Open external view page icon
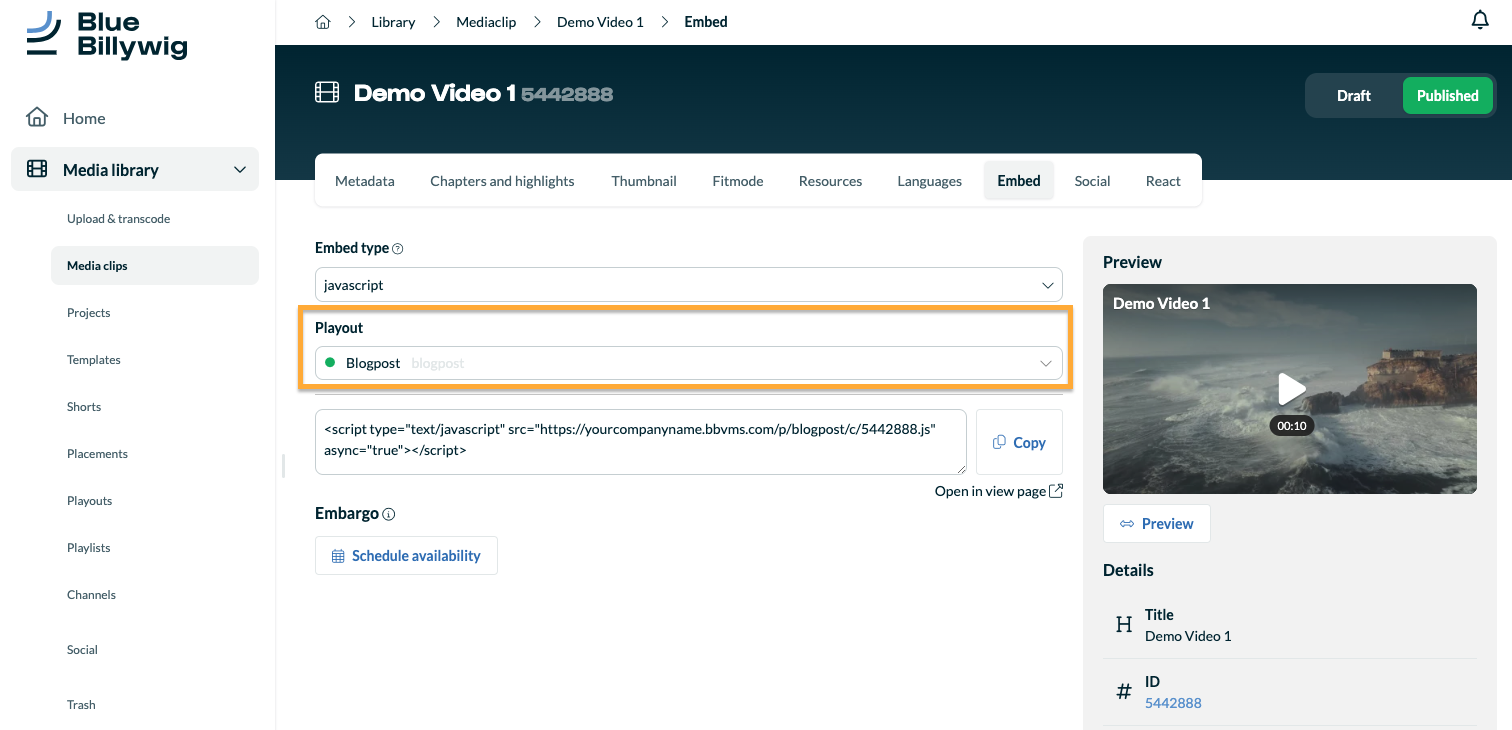Image resolution: width=1512 pixels, height=730 pixels. [1056, 491]
